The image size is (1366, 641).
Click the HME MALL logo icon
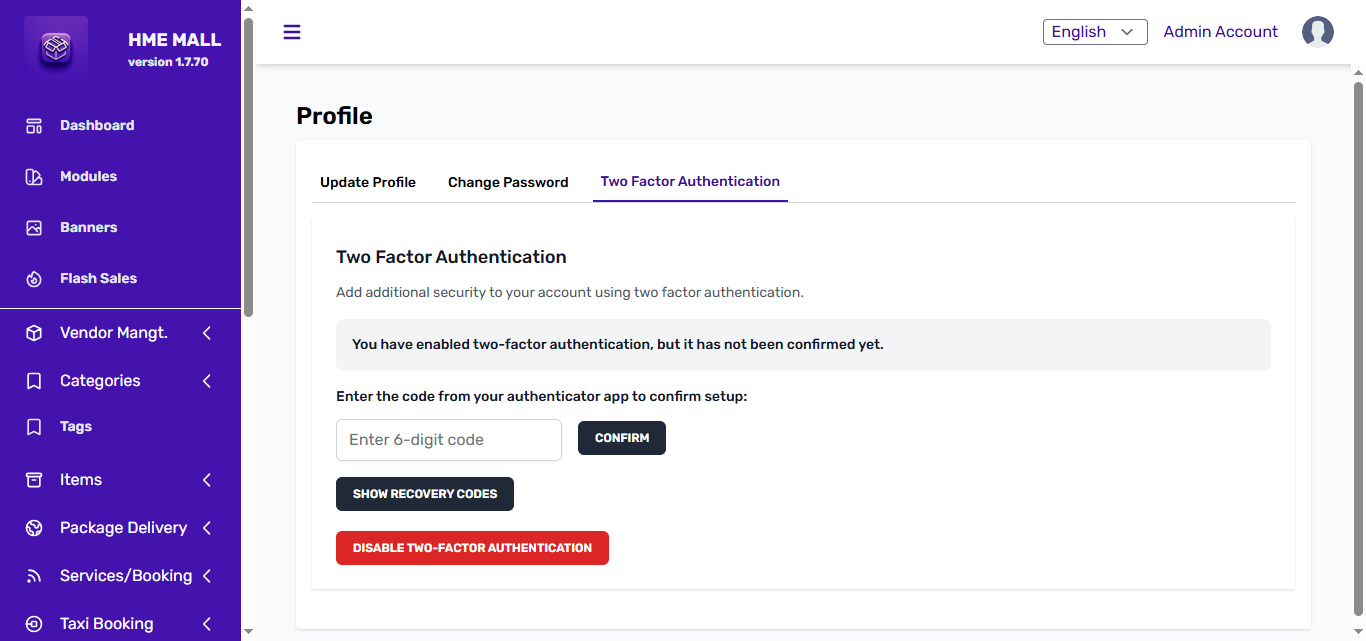[x=56, y=49]
